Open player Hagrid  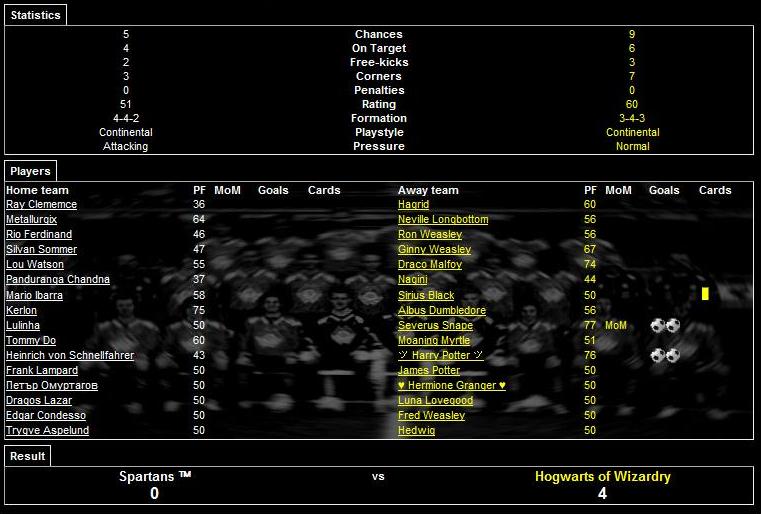pyautogui.click(x=414, y=204)
